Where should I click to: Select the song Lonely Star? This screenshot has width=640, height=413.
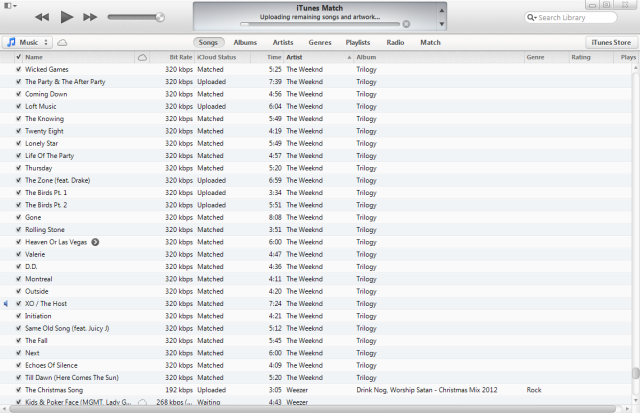(x=42, y=143)
